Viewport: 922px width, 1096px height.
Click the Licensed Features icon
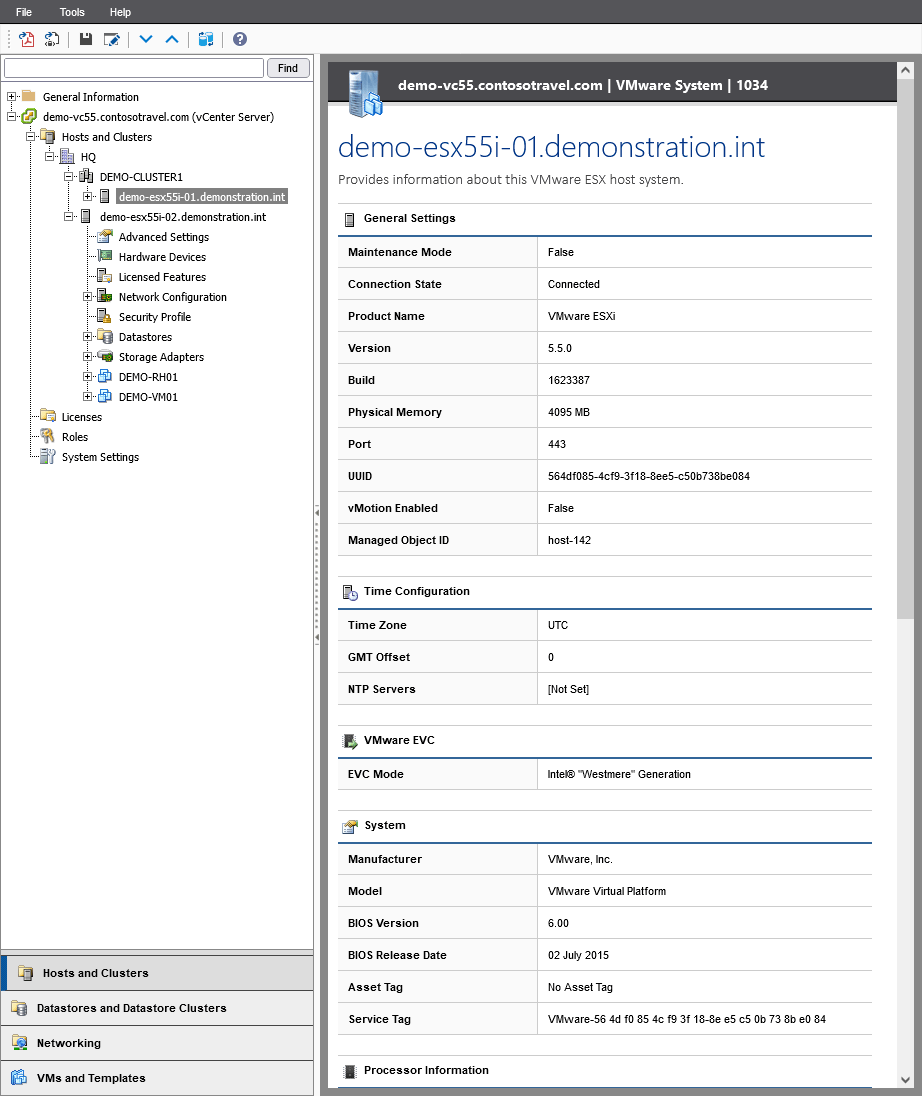point(104,276)
